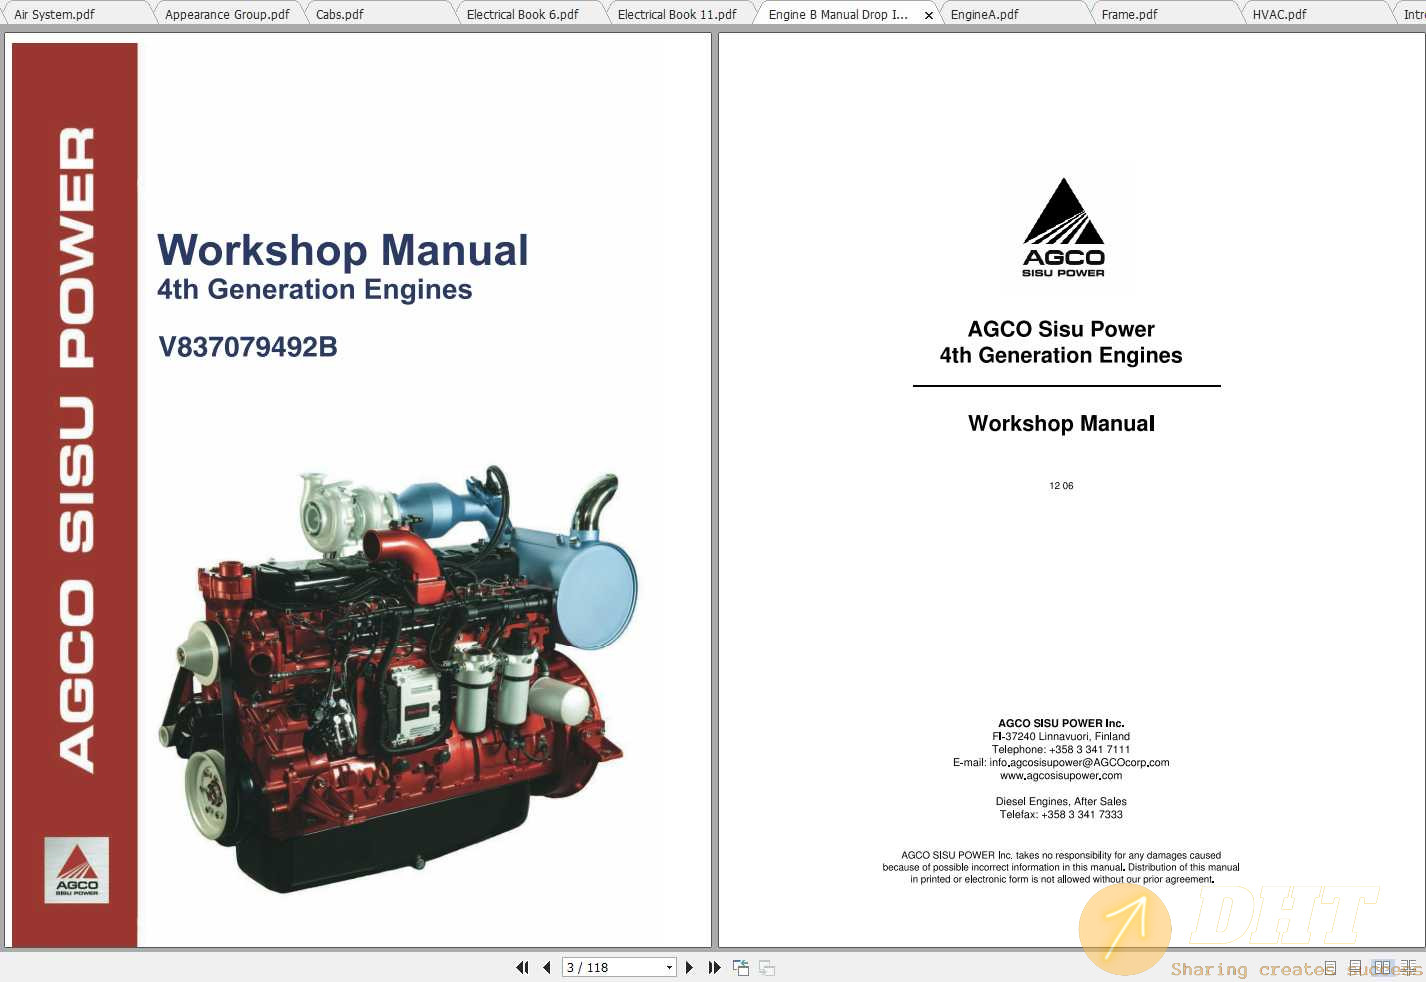Viewport: 1426px width, 982px height.
Task: Select the Engine B Manual Drop tab
Action: point(838,14)
